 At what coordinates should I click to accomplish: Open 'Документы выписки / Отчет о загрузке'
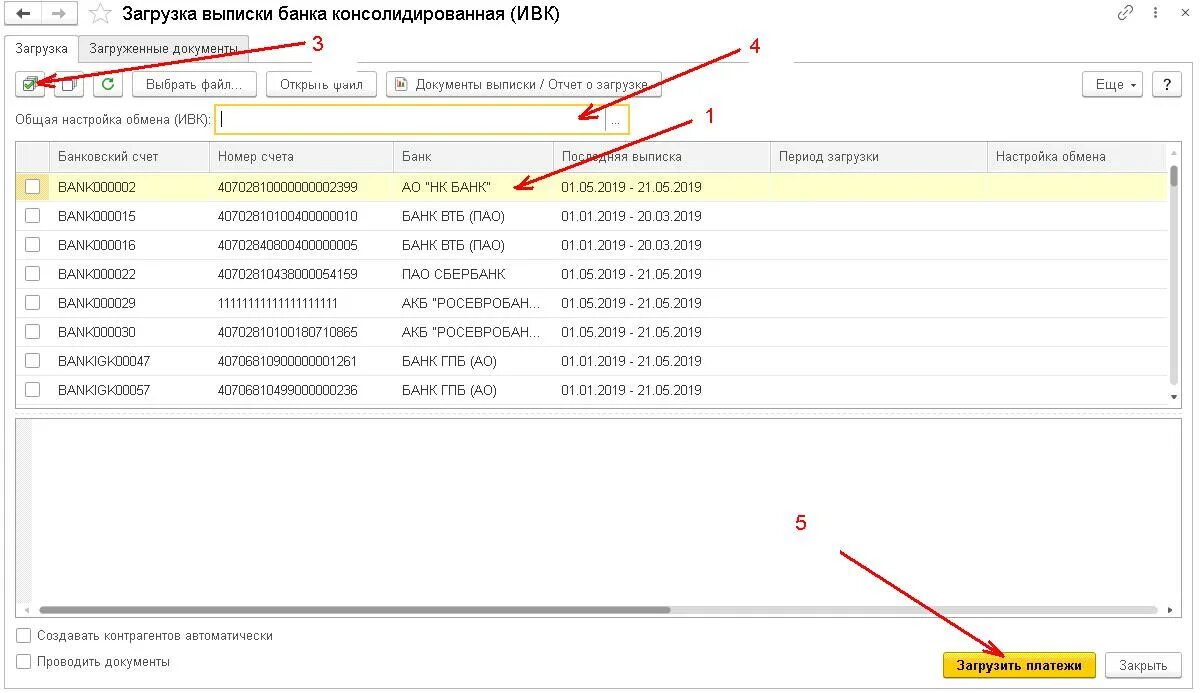click(x=524, y=85)
